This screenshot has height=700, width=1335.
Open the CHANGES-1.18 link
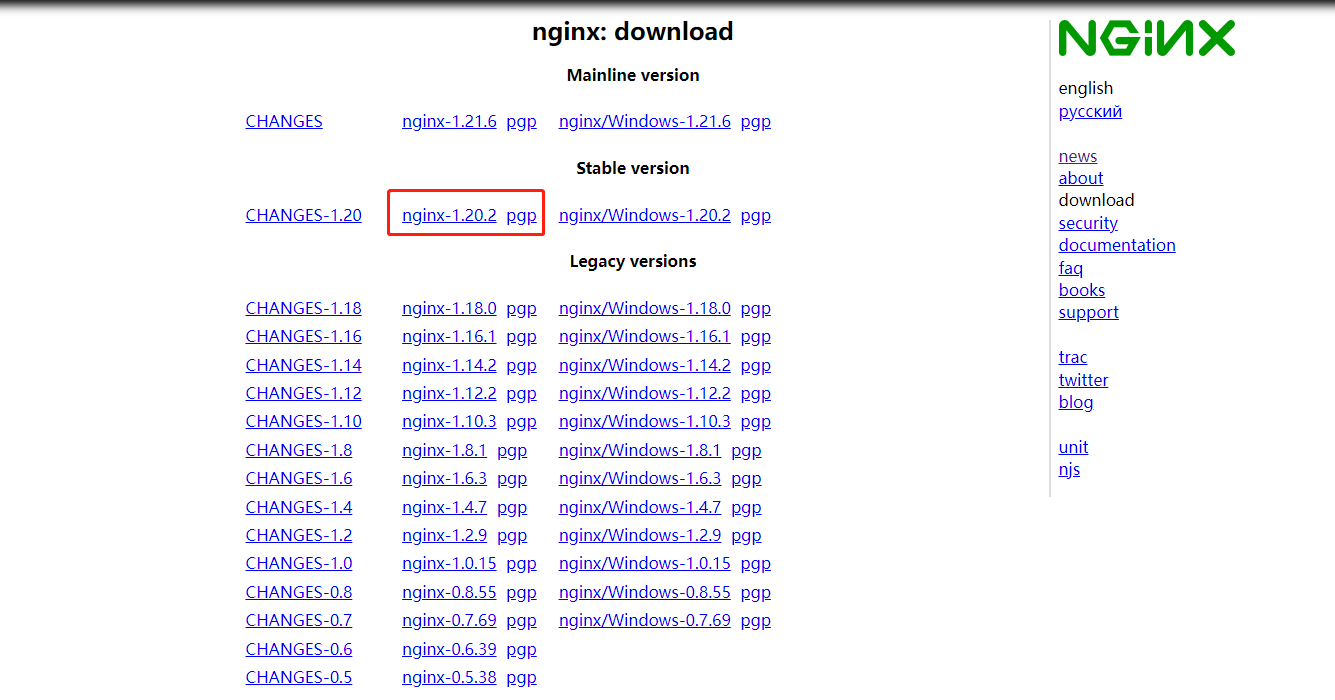304,308
